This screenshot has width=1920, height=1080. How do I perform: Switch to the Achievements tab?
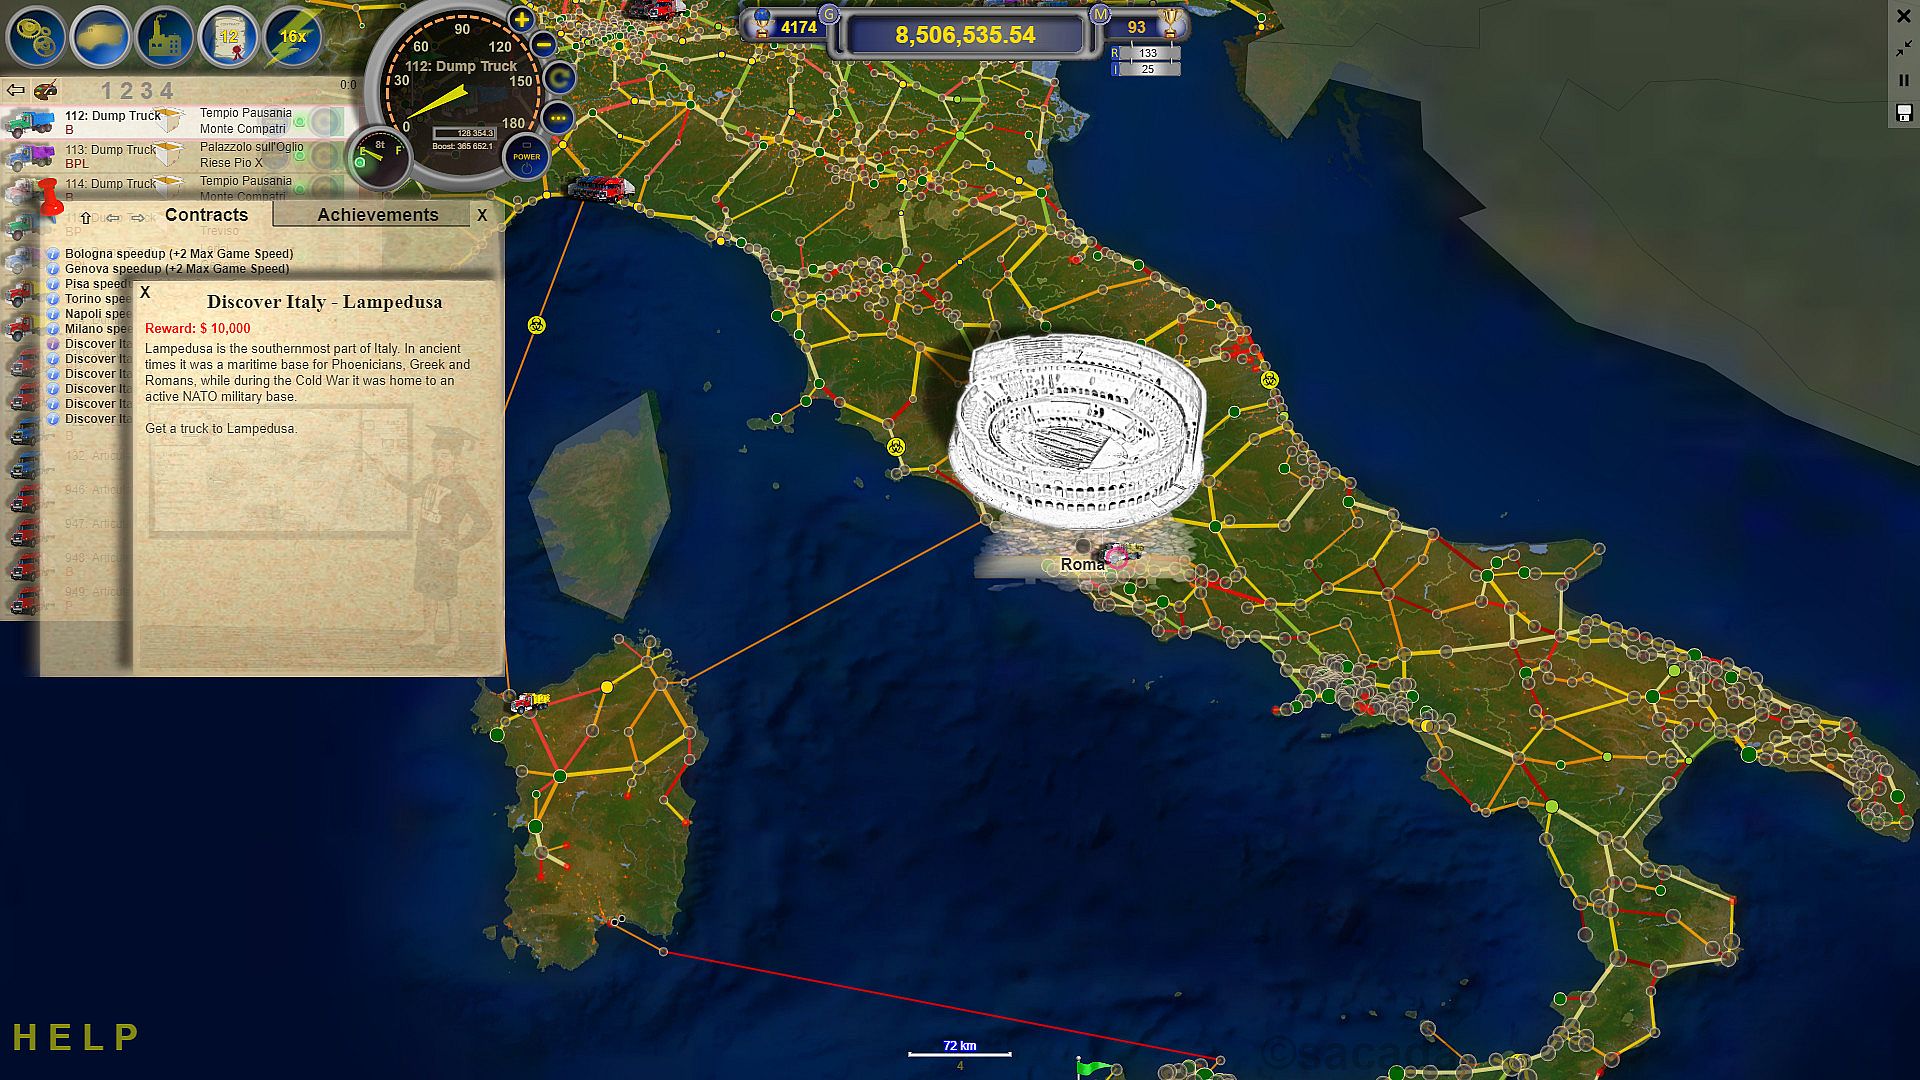(377, 215)
